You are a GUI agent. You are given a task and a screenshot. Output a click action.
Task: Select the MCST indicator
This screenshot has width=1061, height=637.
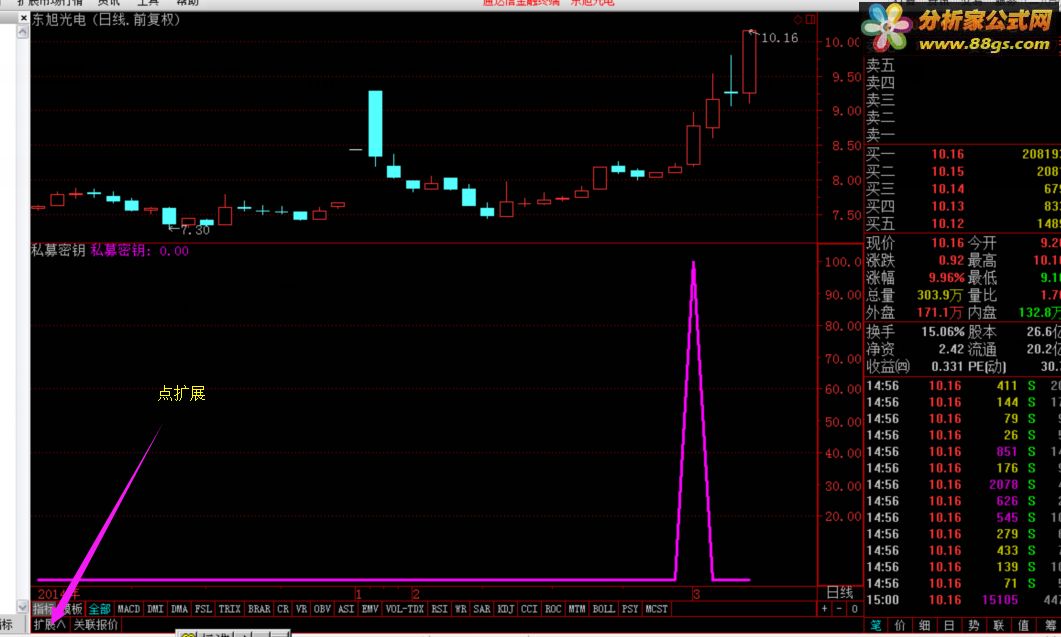click(656, 609)
